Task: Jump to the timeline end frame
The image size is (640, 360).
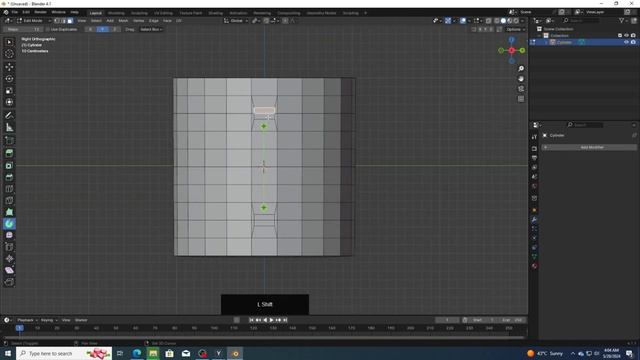Action: click(x=285, y=320)
